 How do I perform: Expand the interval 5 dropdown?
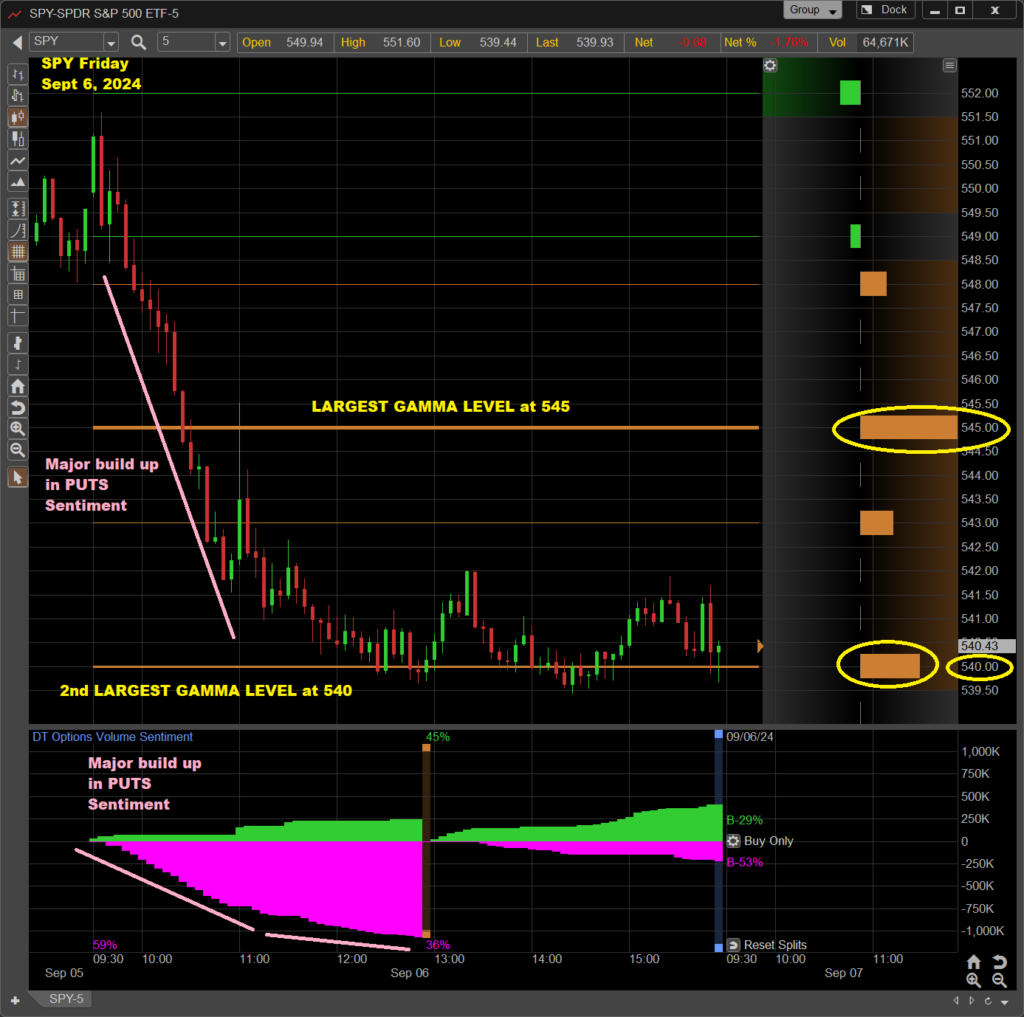pyautogui.click(x=222, y=42)
